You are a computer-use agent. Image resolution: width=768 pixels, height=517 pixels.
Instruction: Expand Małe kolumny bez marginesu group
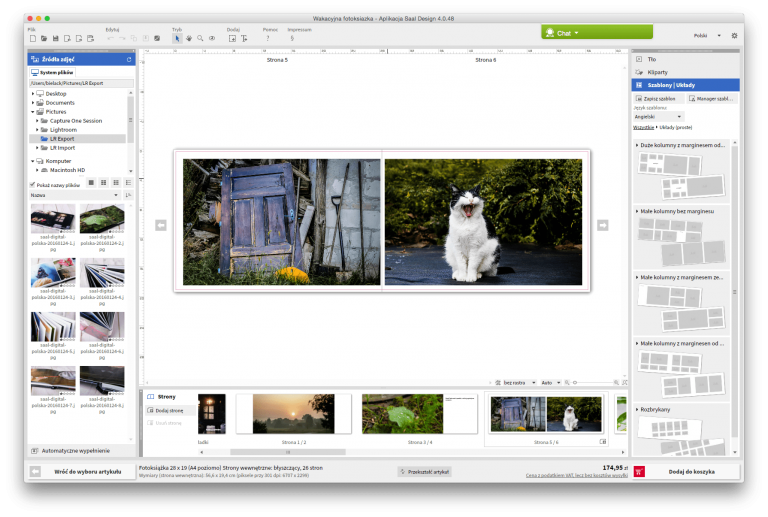tap(637, 212)
